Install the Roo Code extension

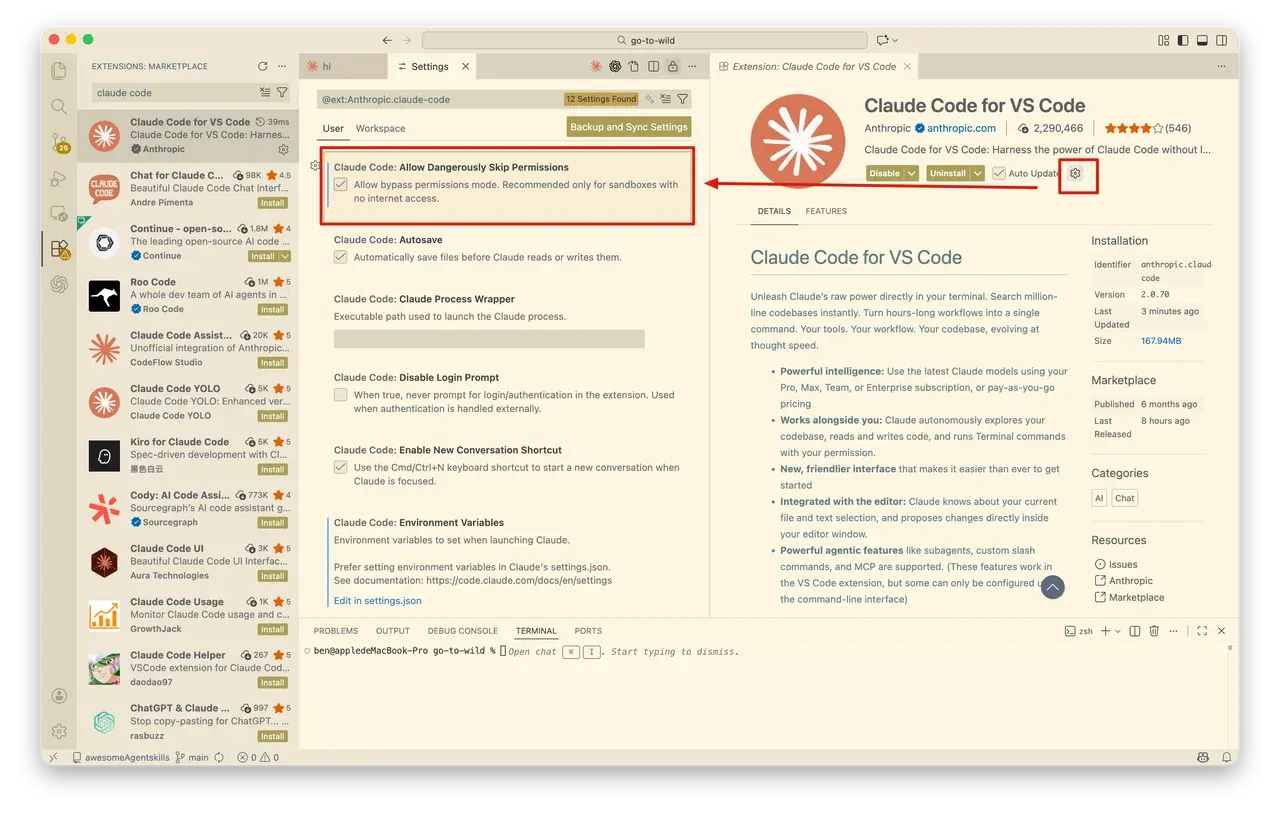pos(273,309)
